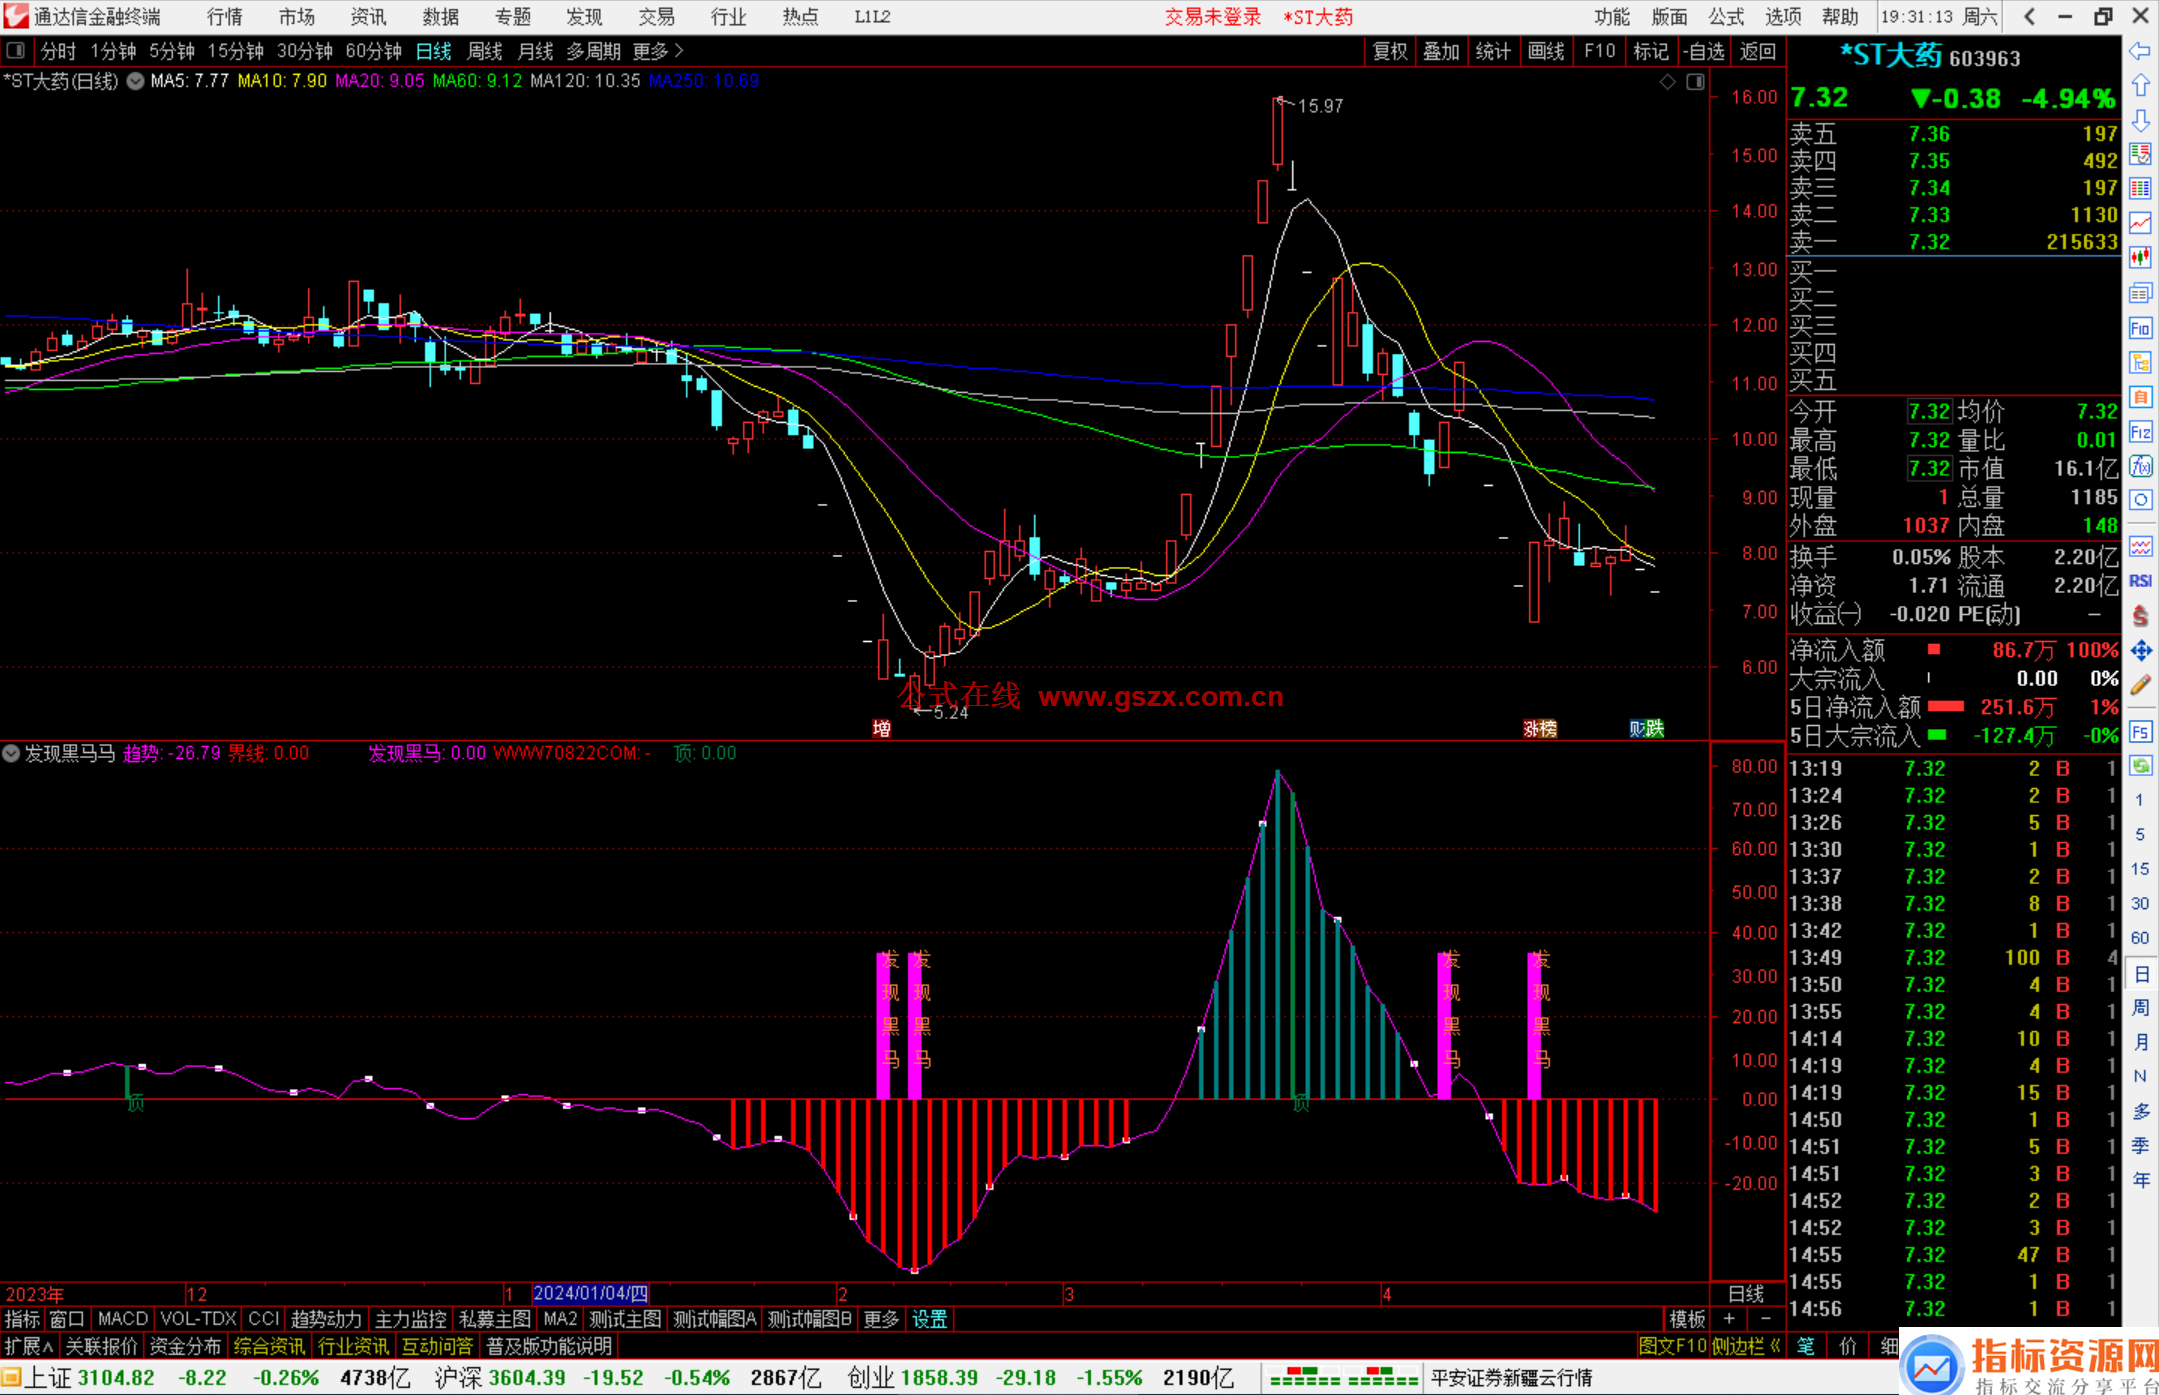Expand main chart indicator dropdown arrow
This screenshot has width=2159, height=1395.
pyautogui.click(x=135, y=81)
